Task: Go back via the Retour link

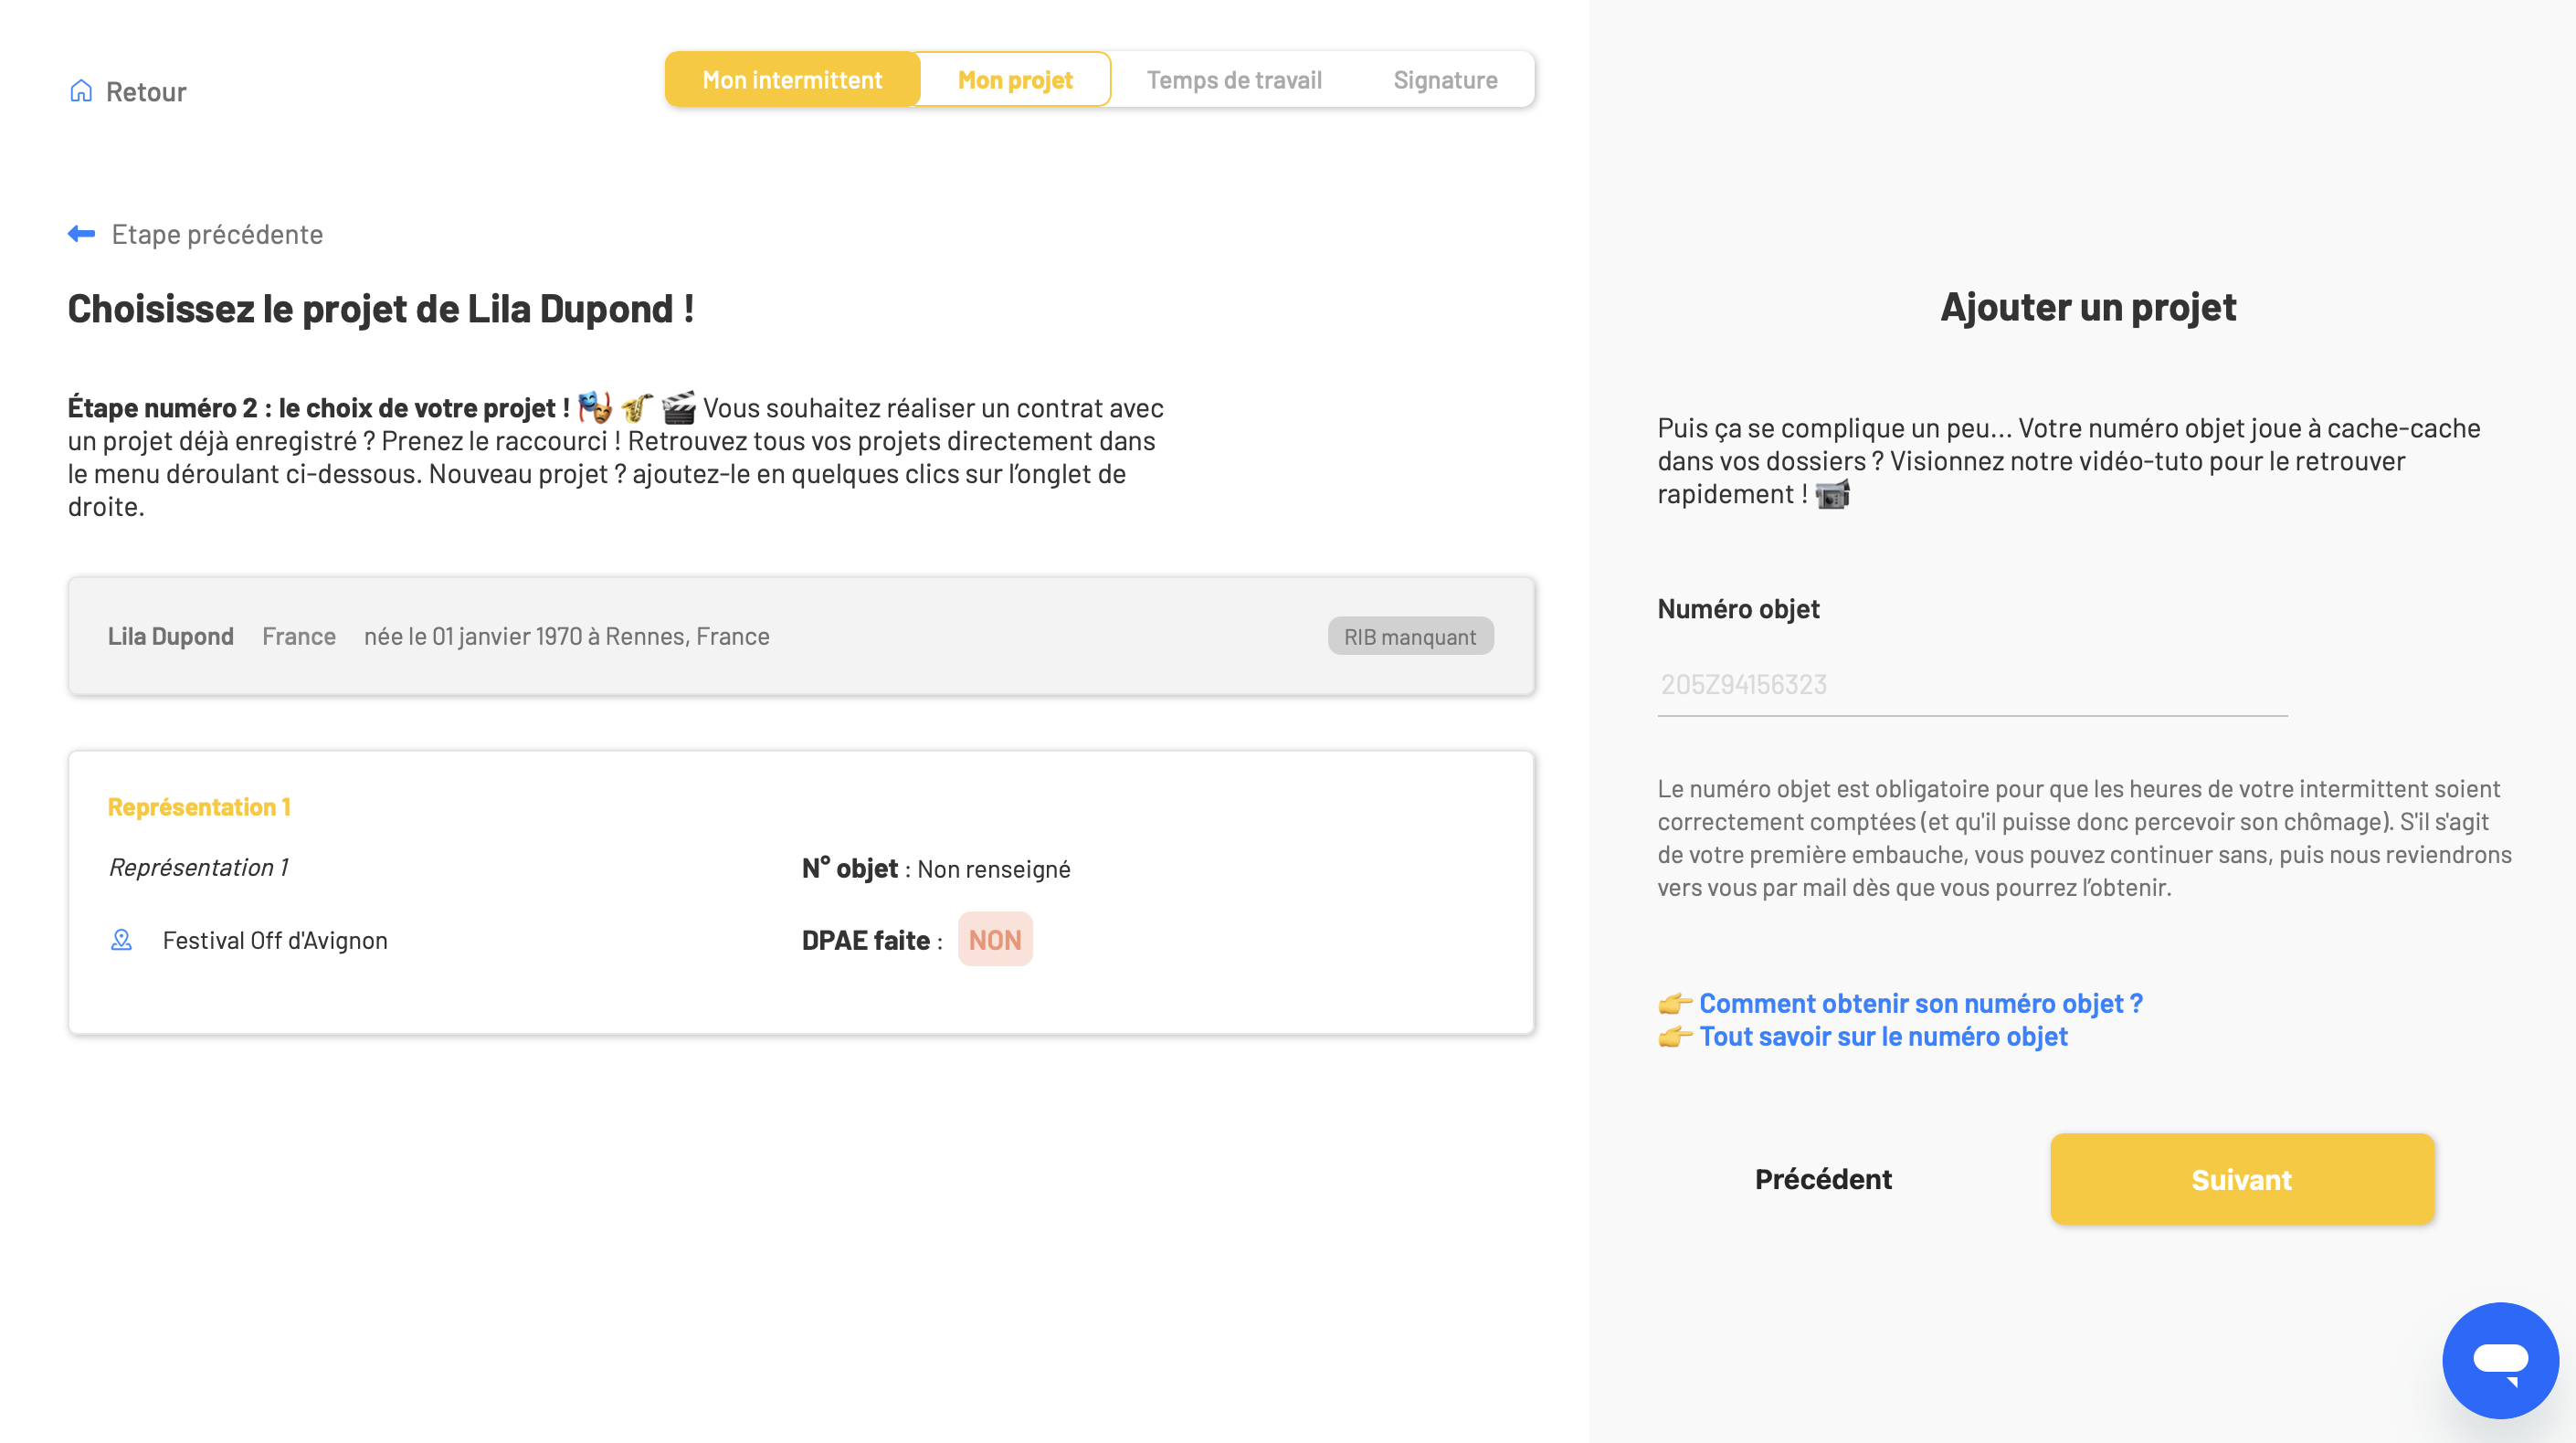Action: (x=145, y=92)
